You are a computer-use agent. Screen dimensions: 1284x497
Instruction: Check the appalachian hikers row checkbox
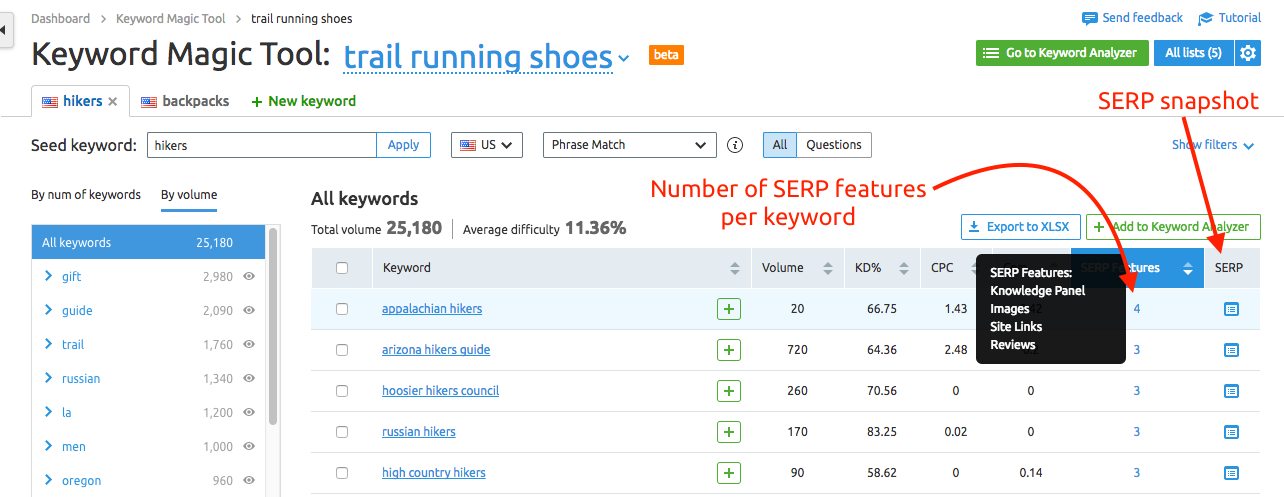342,309
